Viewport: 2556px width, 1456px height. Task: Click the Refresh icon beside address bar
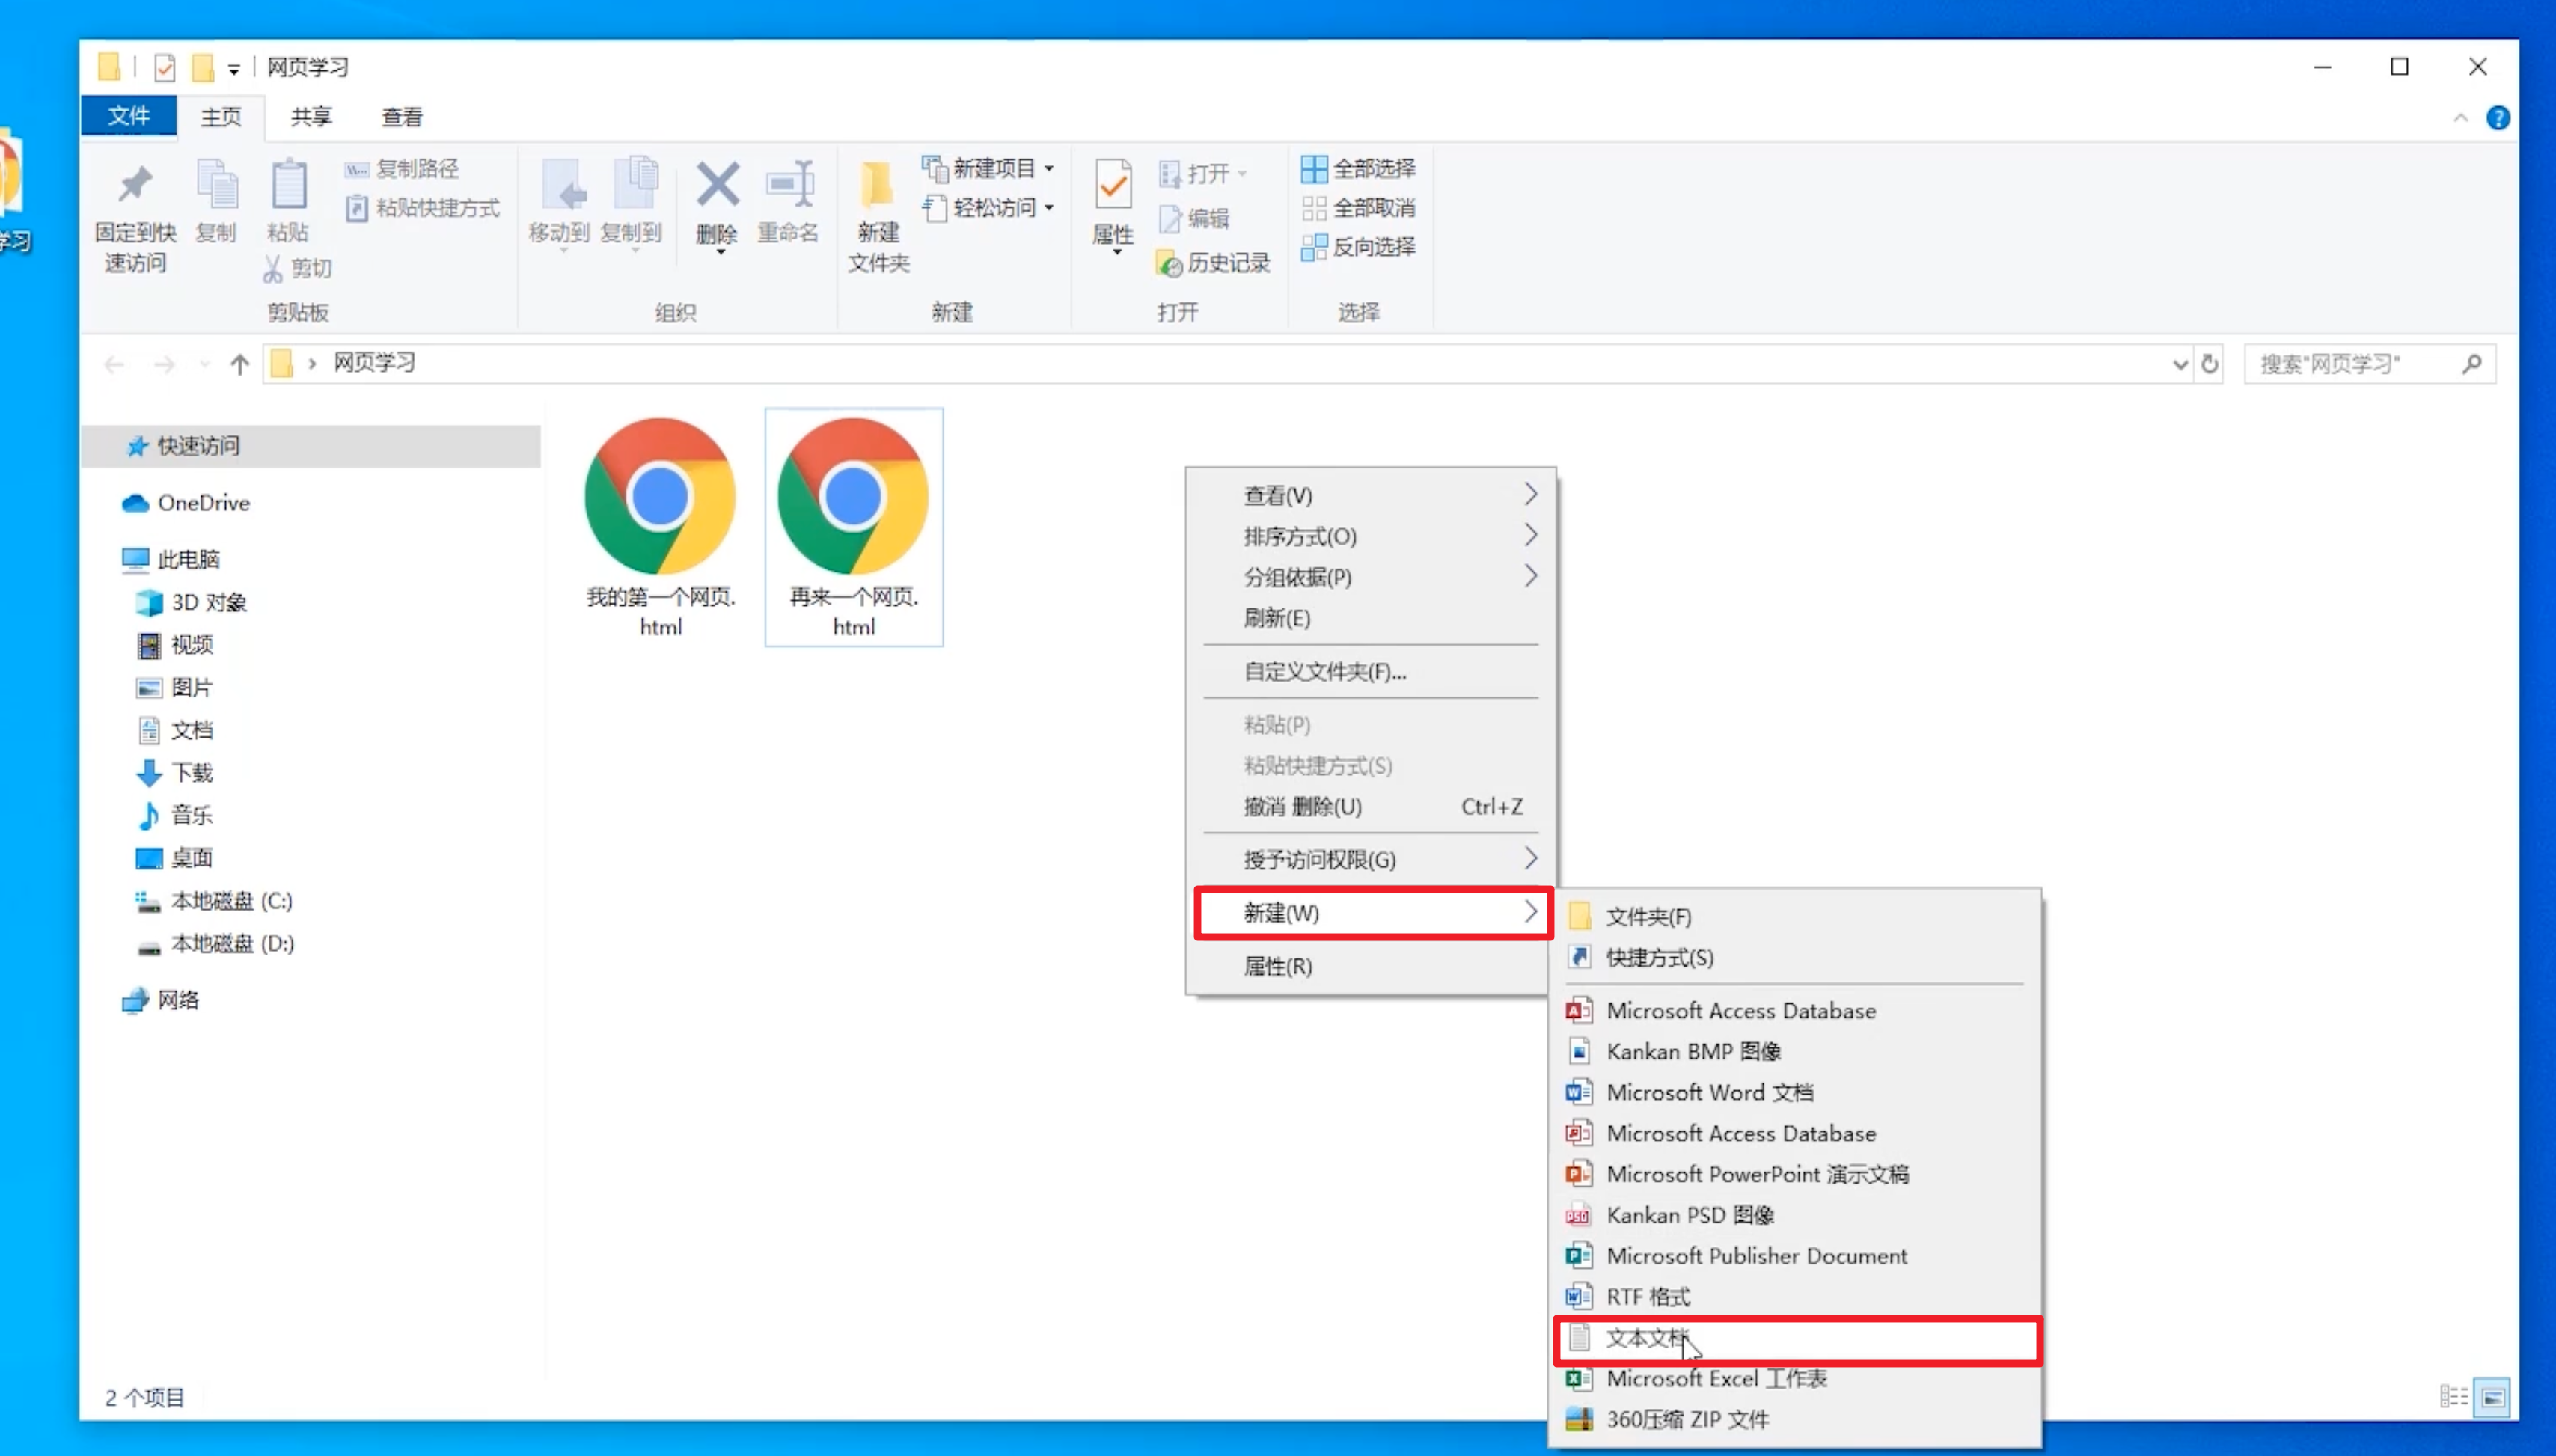pos(2209,364)
